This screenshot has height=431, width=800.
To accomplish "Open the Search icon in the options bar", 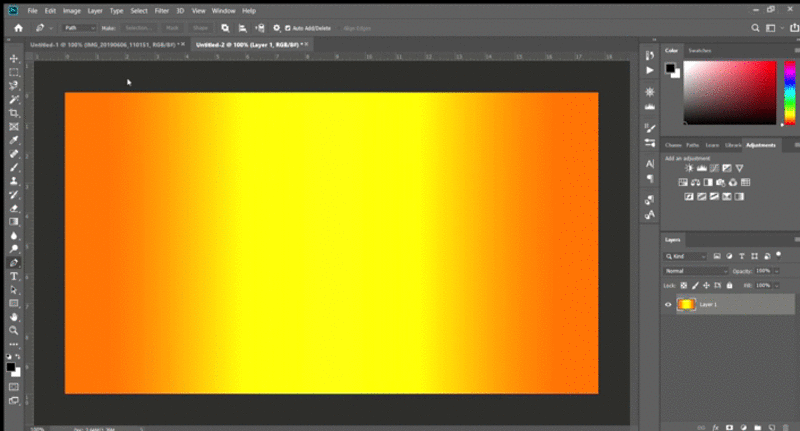I will (x=755, y=28).
